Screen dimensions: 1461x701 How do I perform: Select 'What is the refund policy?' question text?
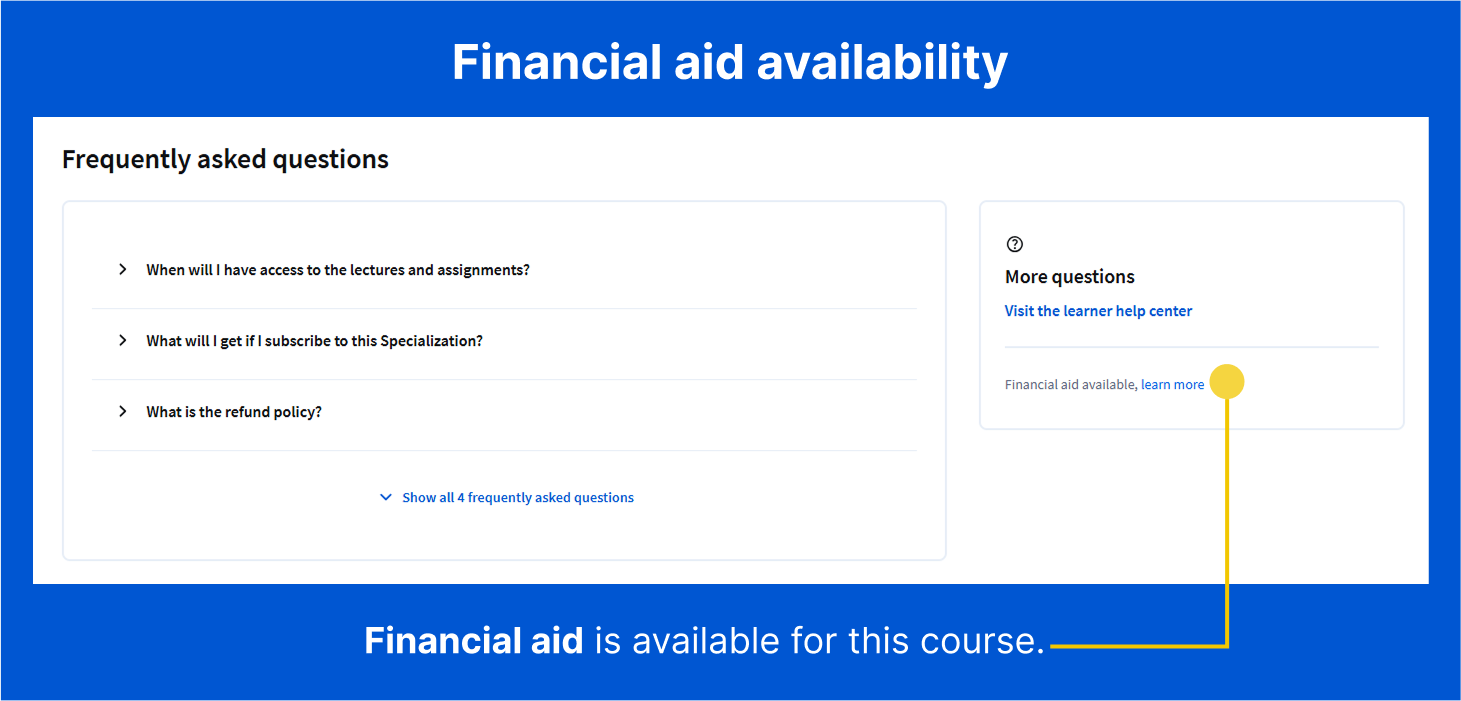[x=234, y=412]
